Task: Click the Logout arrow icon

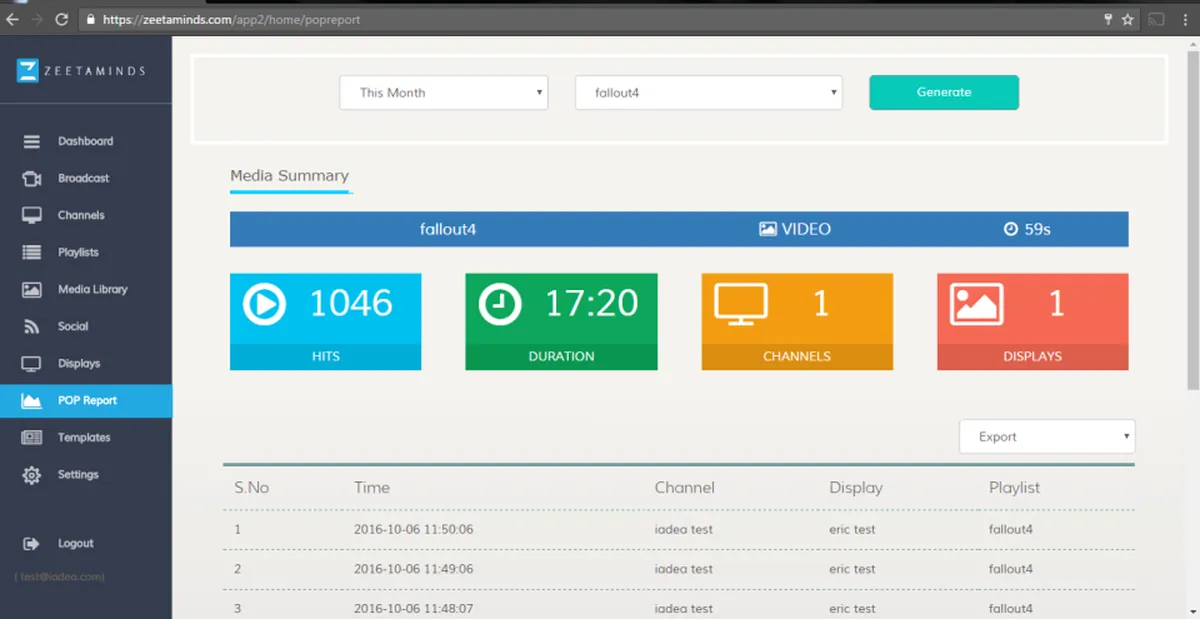Action: pyautogui.click(x=32, y=544)
